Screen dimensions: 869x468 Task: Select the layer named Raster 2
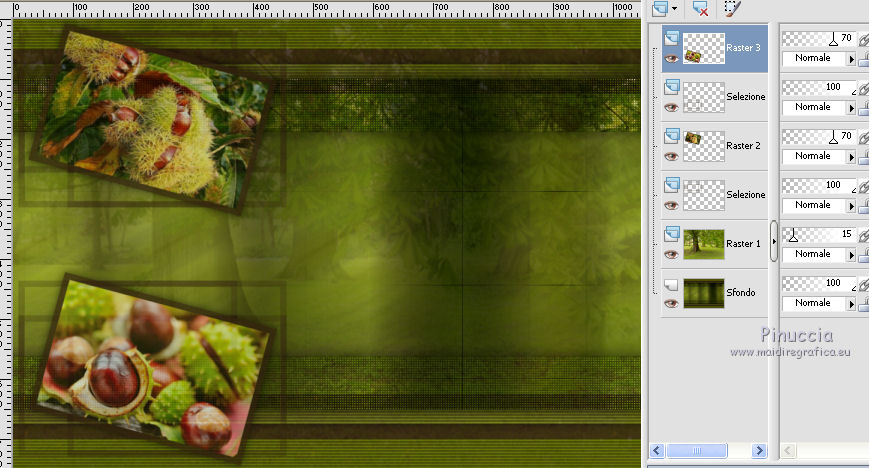coord(743,146)
